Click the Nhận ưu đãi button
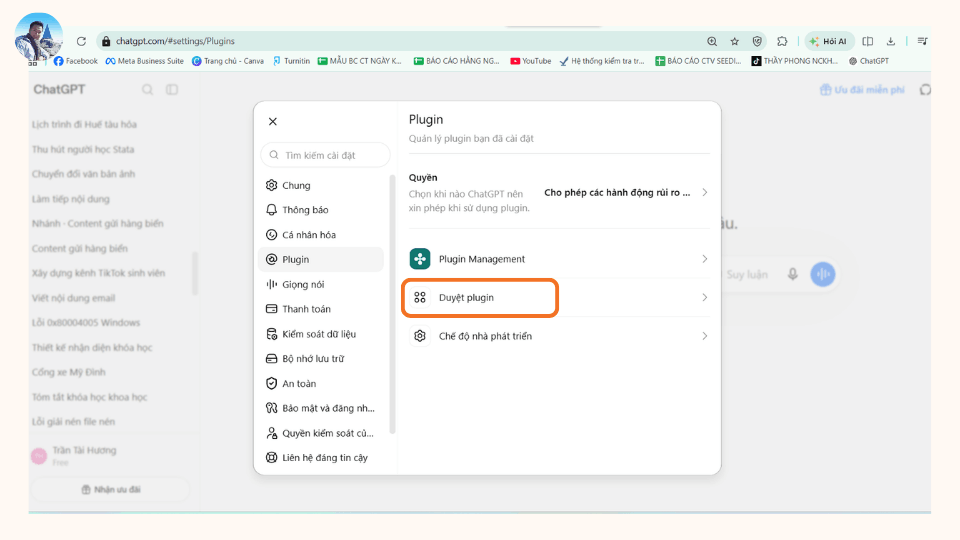 (x=110, y=489)
